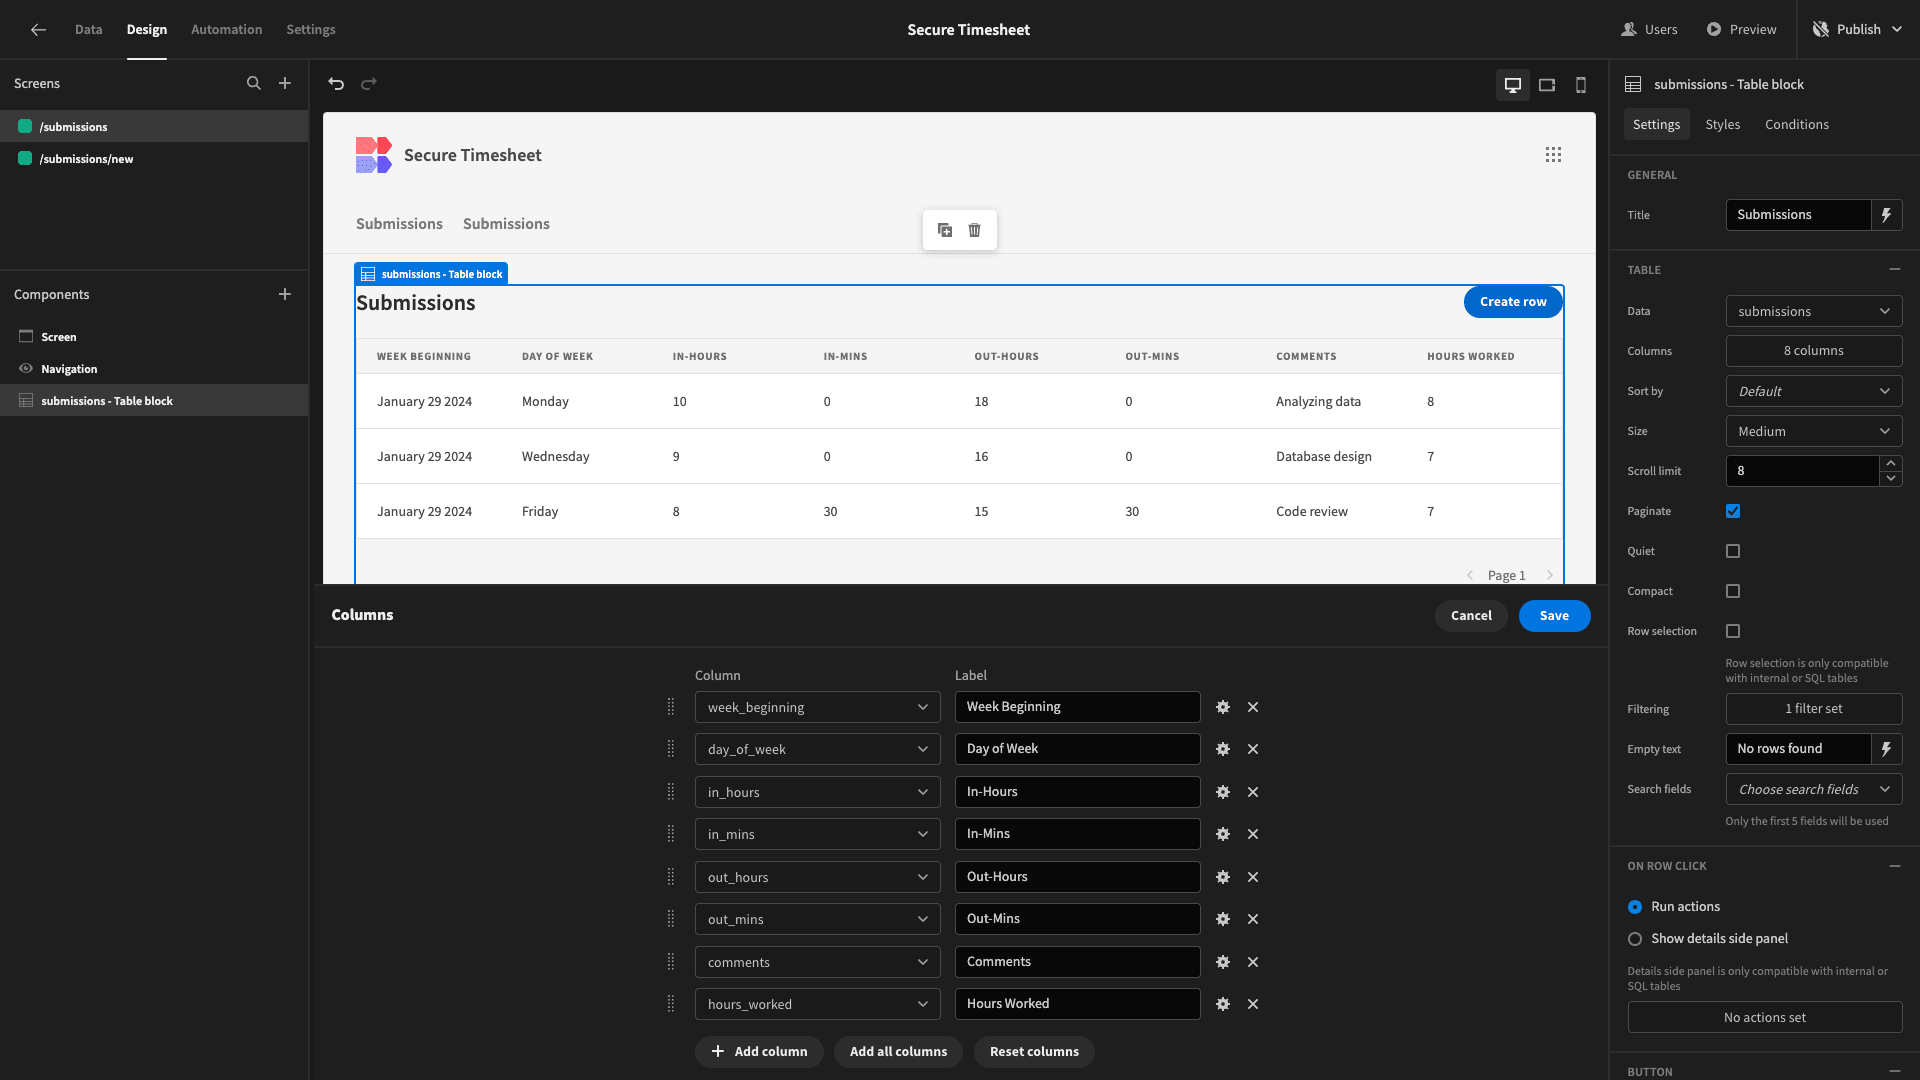
Task: Open the Data submissions dropdown
Action: pyautogui.click(x=1814, y=311)
